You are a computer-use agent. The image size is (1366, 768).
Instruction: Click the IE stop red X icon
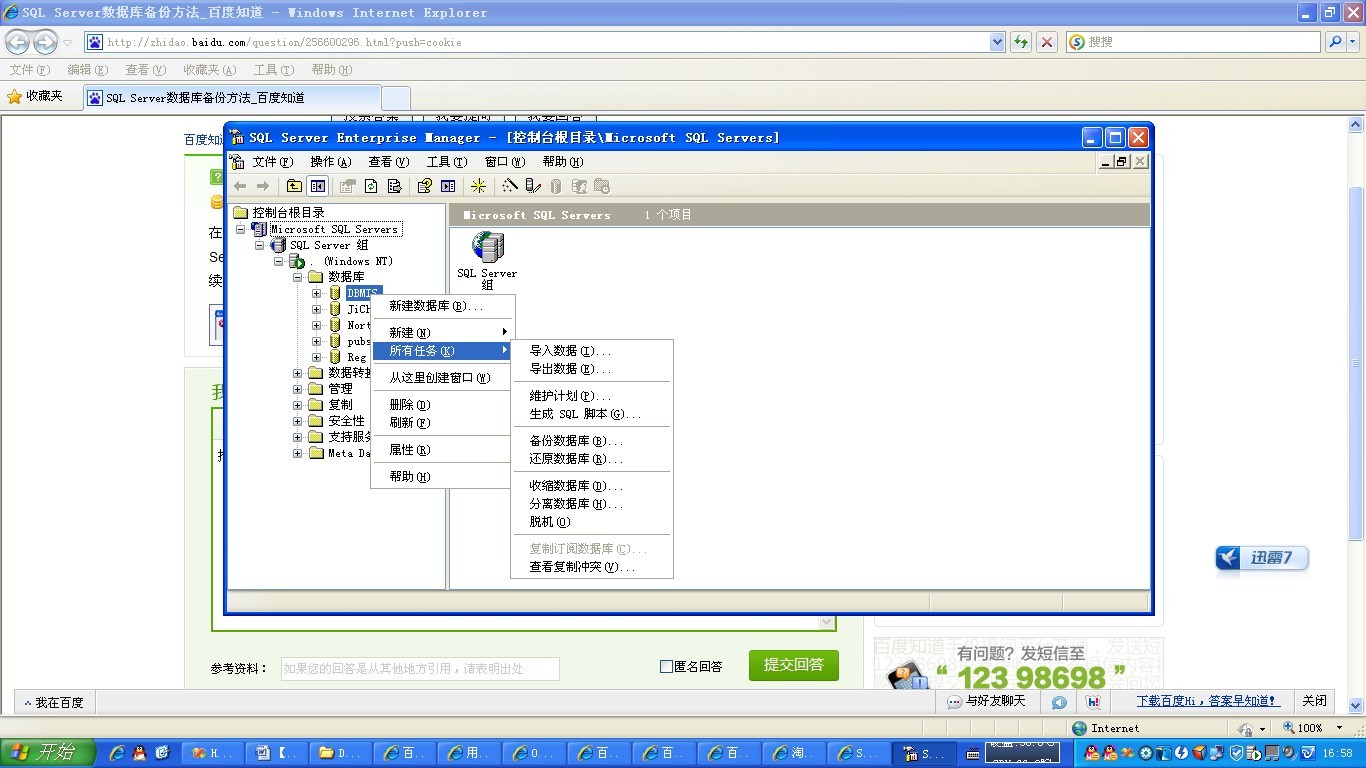coord(1047,42)
